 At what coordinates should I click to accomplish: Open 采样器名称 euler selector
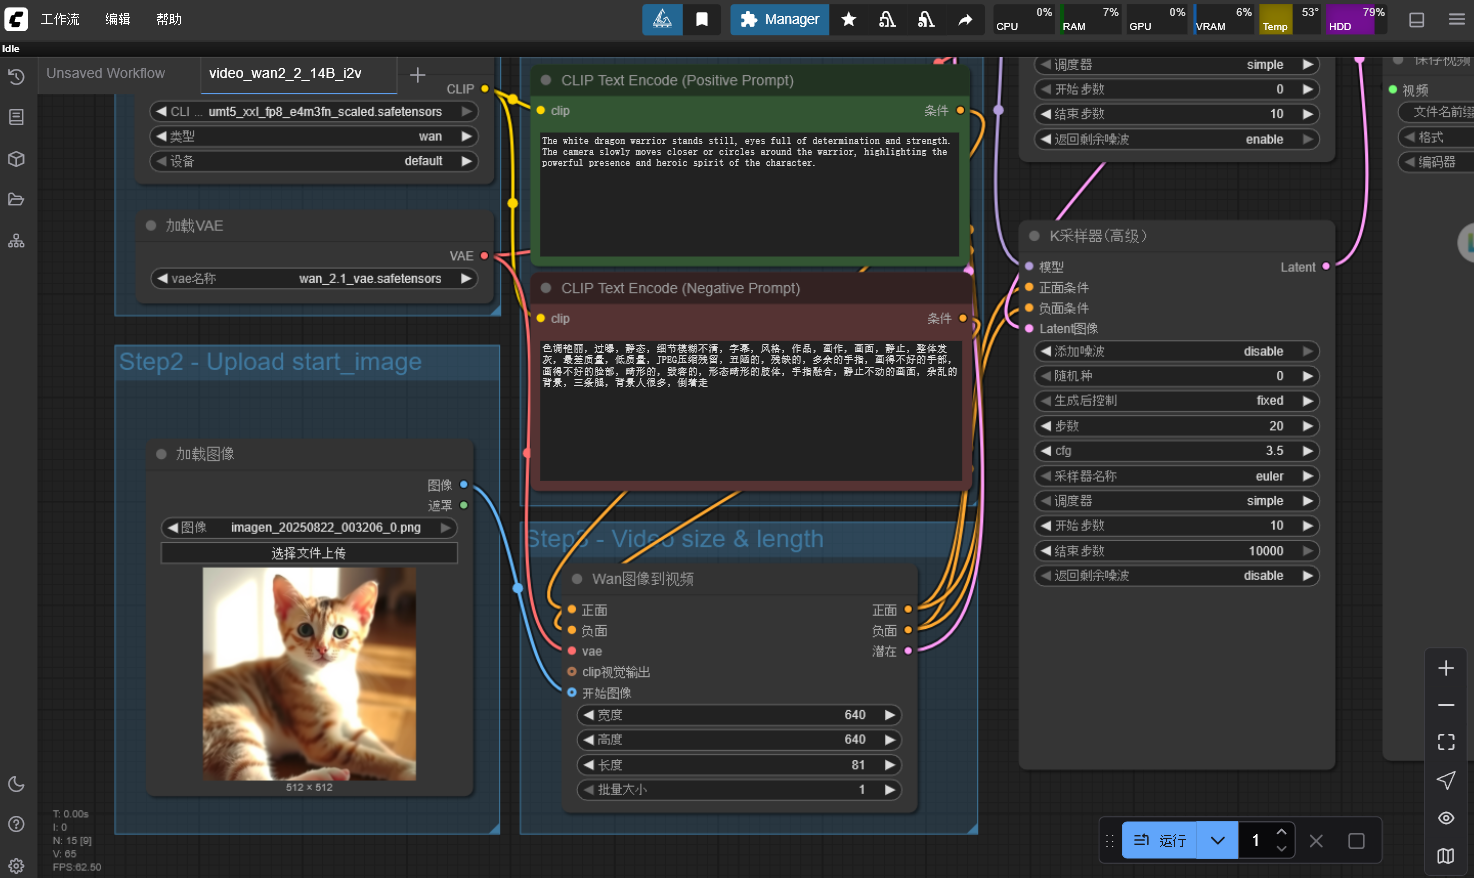(x=1176, y=476)
